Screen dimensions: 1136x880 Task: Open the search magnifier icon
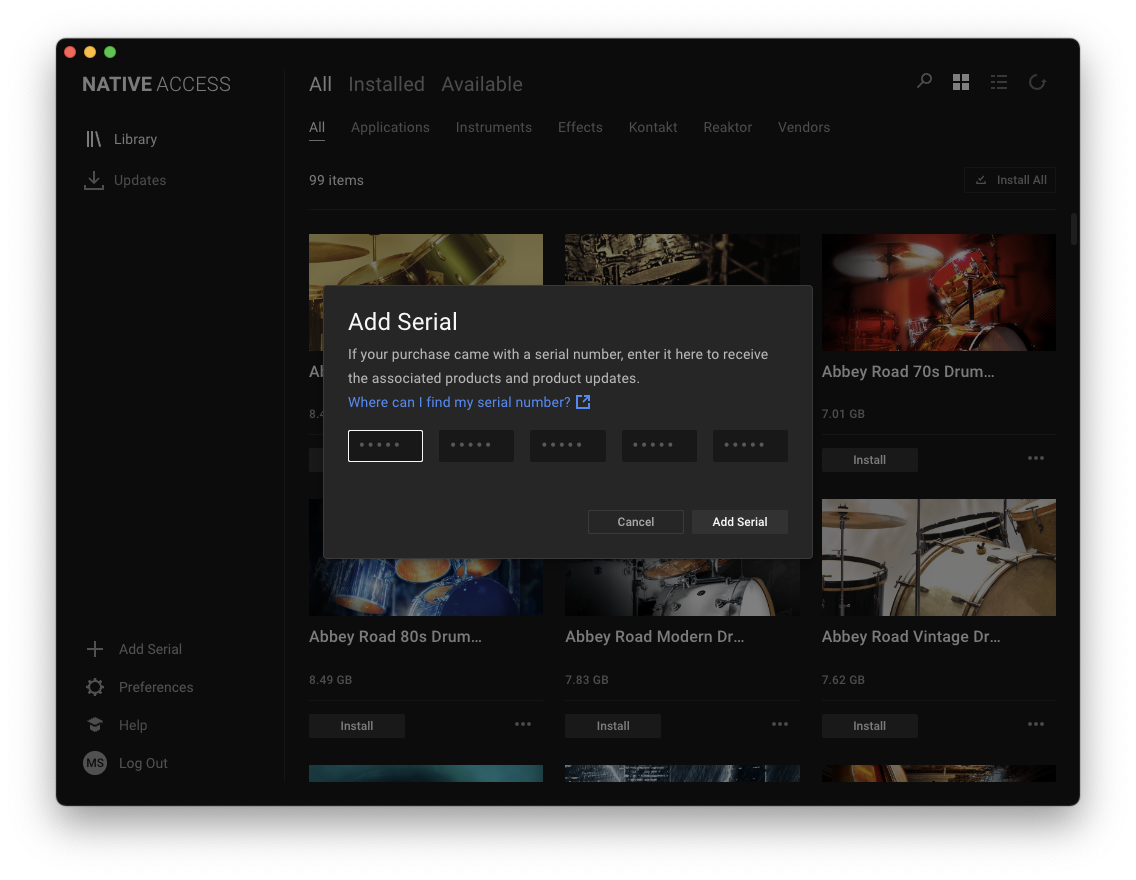tap(924, 81)
